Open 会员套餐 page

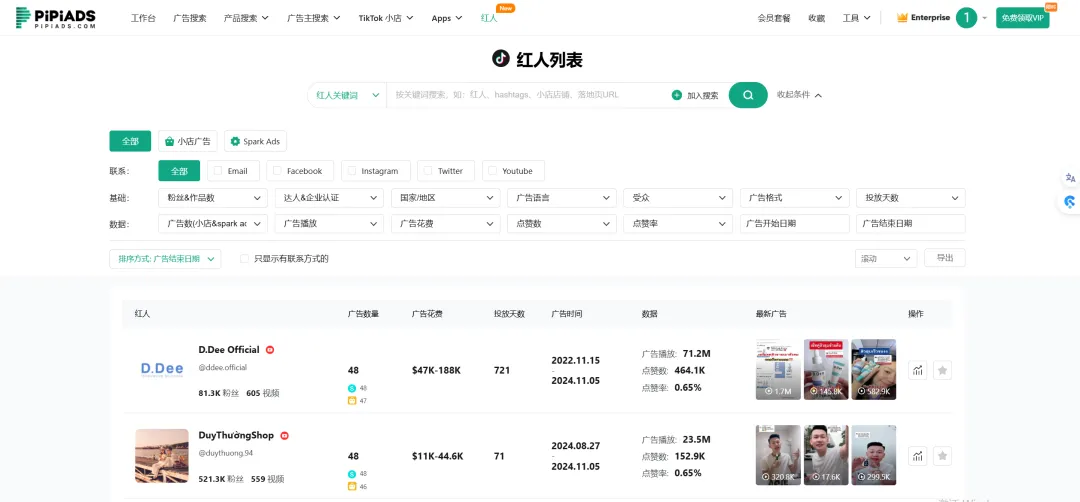pyautogui.click(x=773, y=18)
